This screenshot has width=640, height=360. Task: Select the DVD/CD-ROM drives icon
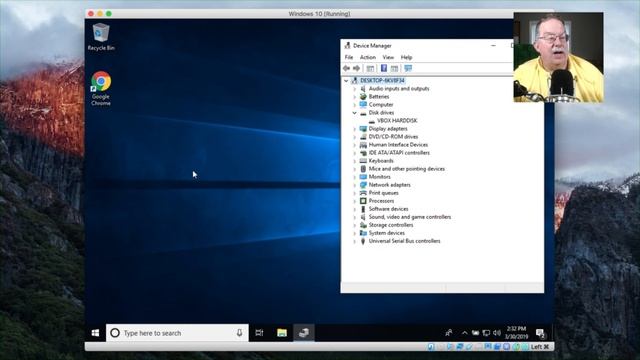coord(363,137)
